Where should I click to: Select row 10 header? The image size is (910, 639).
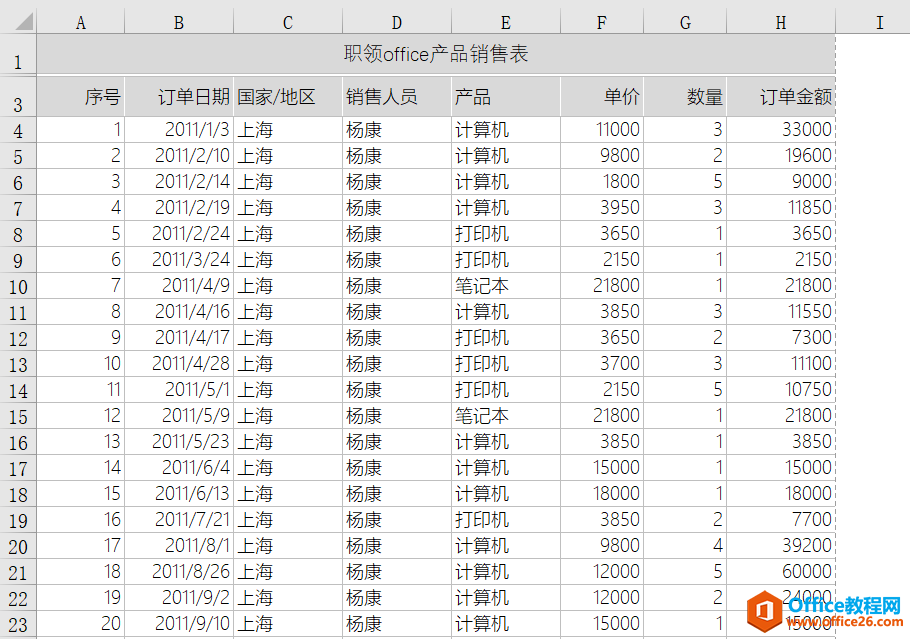18,286
